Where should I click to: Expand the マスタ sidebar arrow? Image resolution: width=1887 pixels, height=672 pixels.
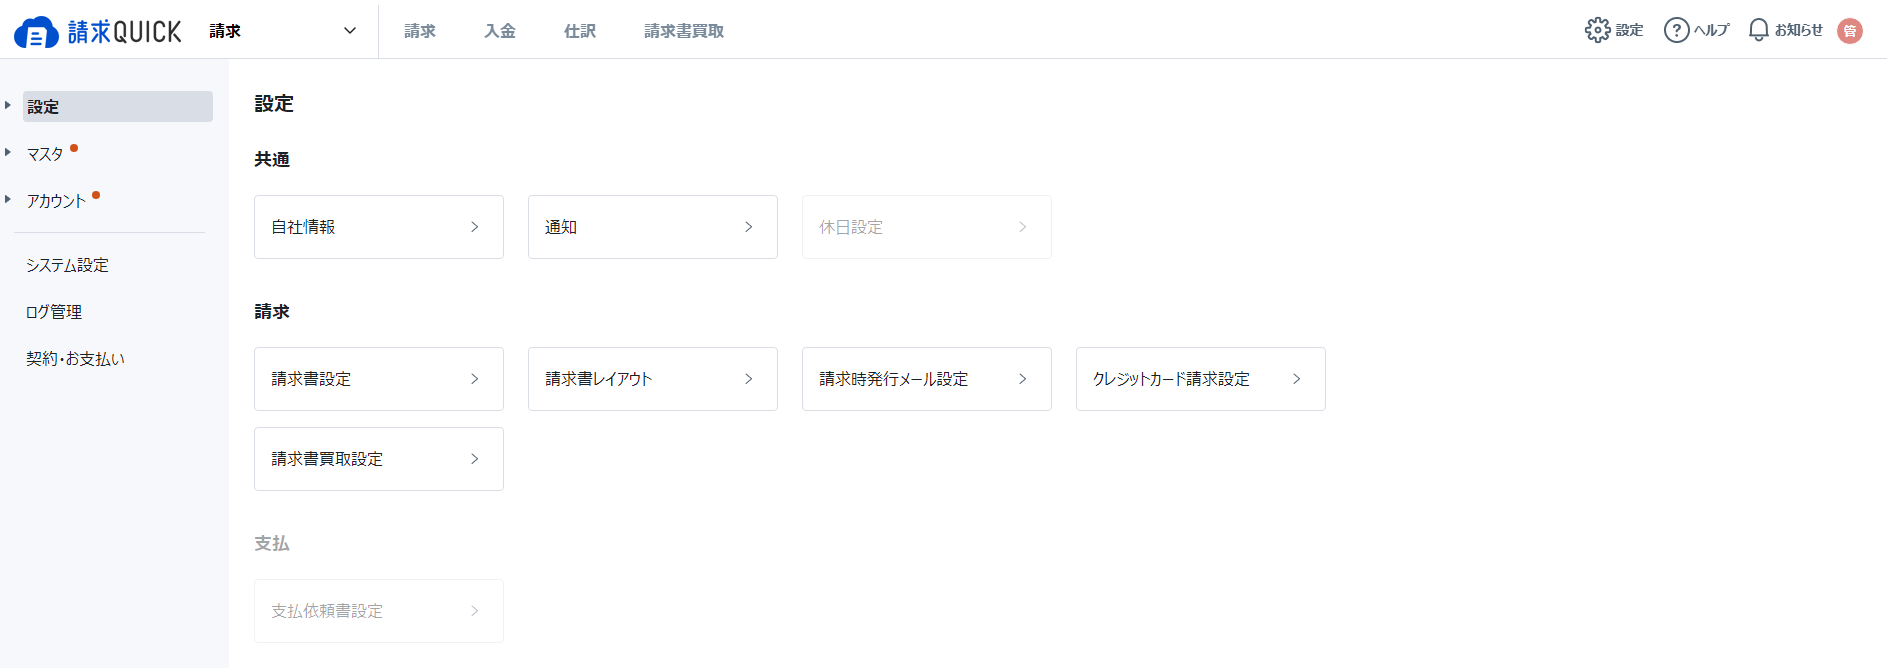pos(8,152)
